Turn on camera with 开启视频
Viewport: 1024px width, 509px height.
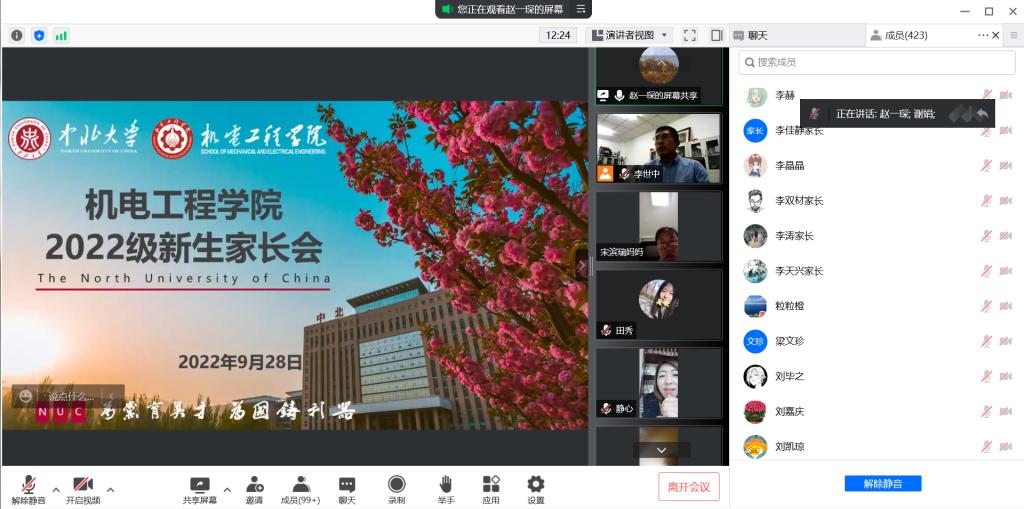point(83,487)
